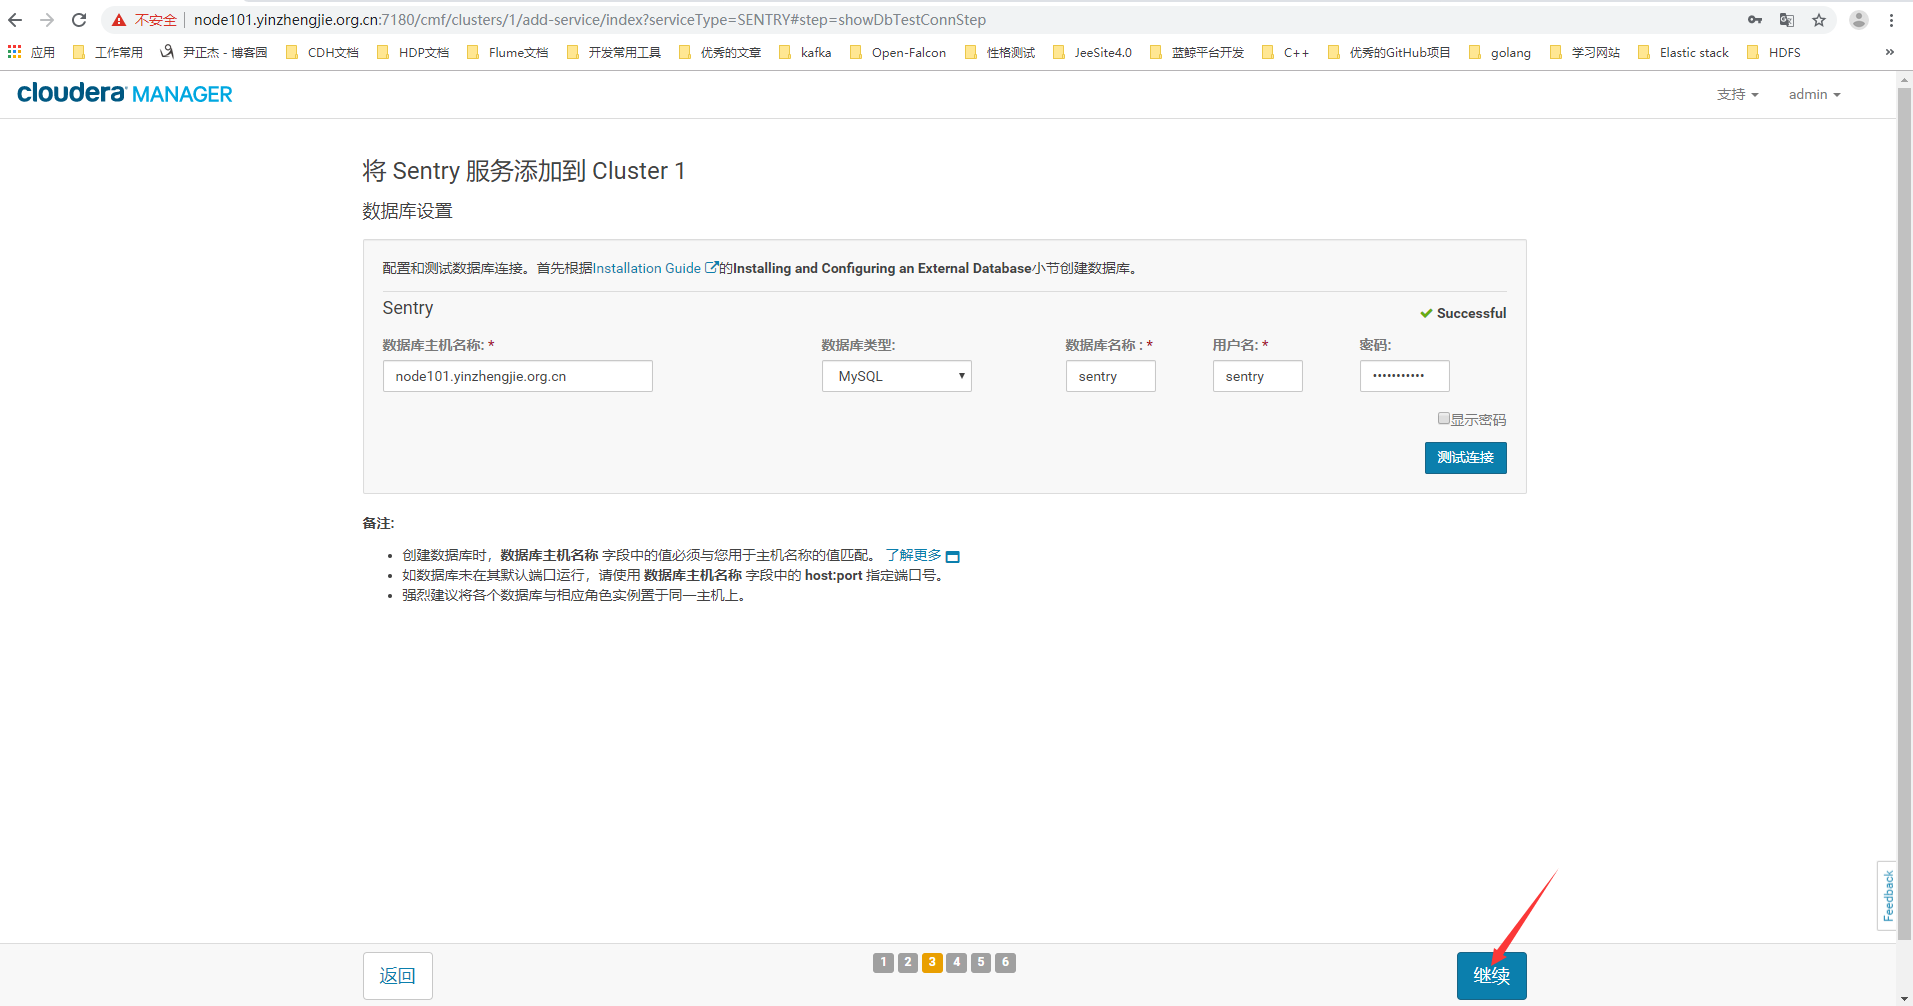Click the 测试连接 test connection button

tap(1465, 458)
